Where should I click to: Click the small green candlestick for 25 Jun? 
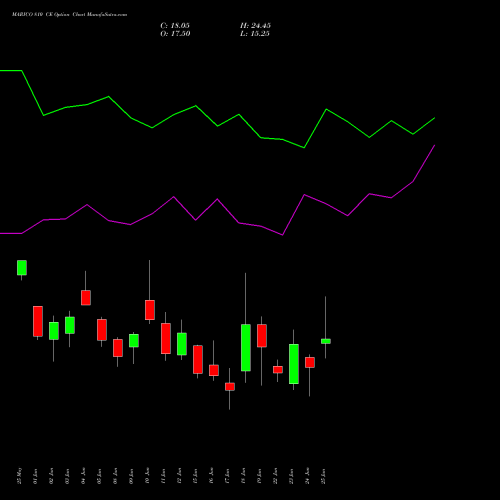point(326,341)
